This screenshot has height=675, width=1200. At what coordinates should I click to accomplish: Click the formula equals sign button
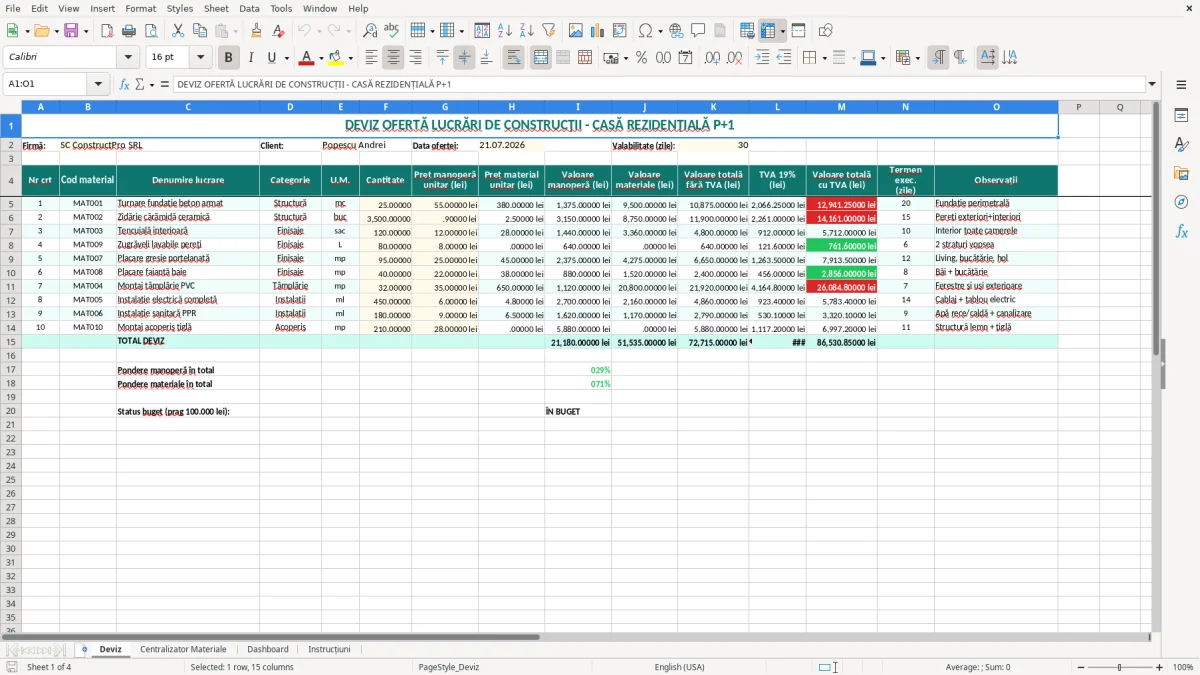pos(165,85)
